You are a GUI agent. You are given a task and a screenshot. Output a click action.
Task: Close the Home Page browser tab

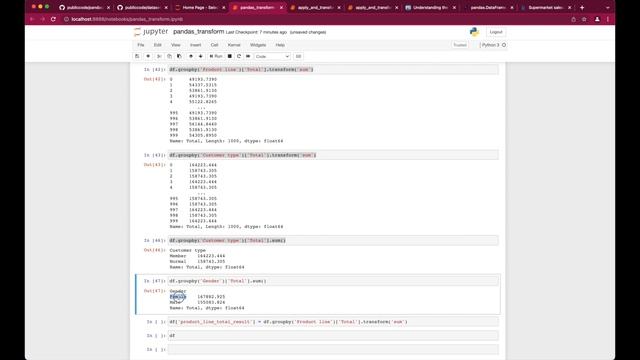224,7
